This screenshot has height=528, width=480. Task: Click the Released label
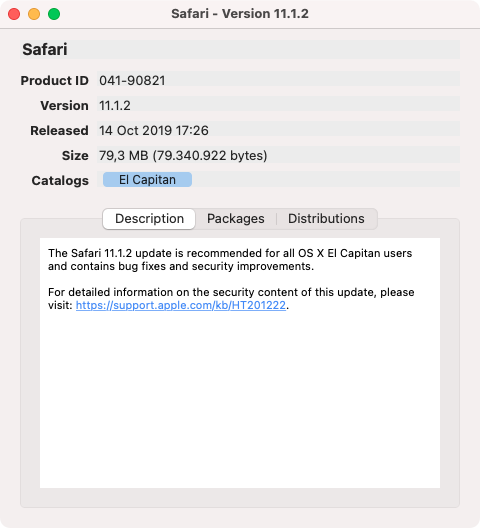[59, 130]
